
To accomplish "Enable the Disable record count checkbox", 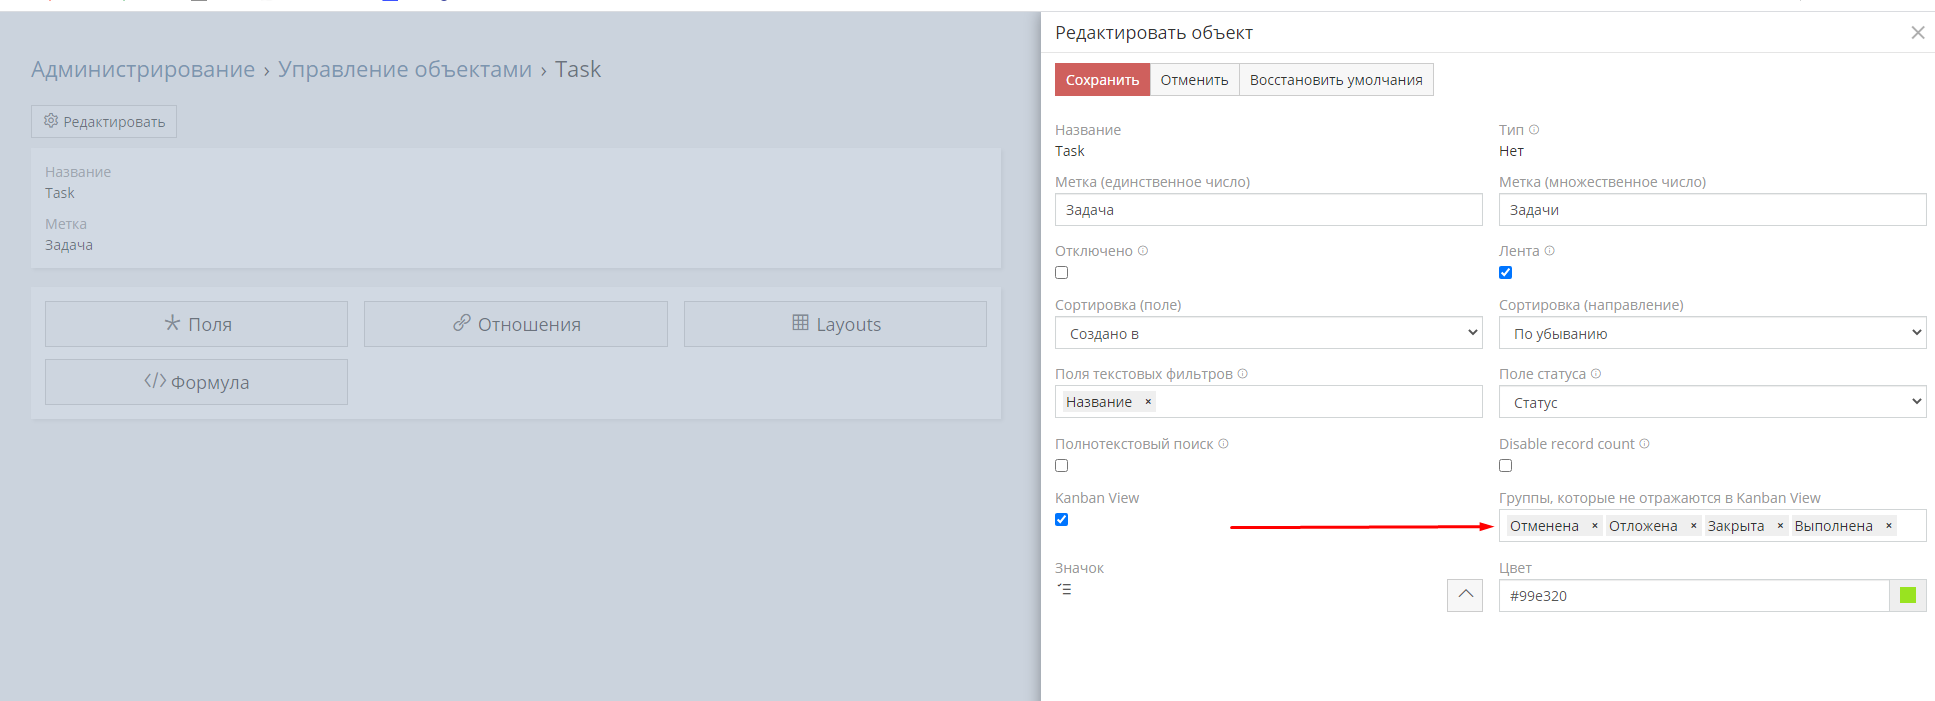I will (x=1505, y=466).
